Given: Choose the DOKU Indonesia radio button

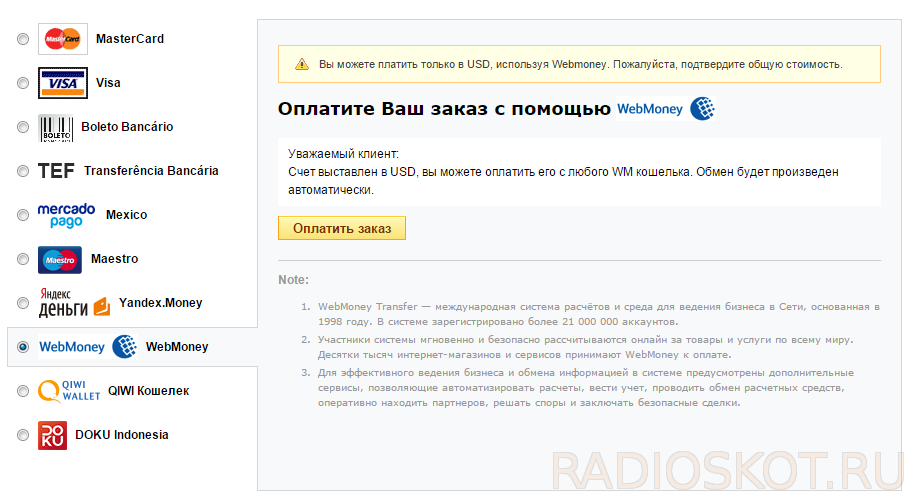Looking at the screenshot, I should [x=23, y=435].
